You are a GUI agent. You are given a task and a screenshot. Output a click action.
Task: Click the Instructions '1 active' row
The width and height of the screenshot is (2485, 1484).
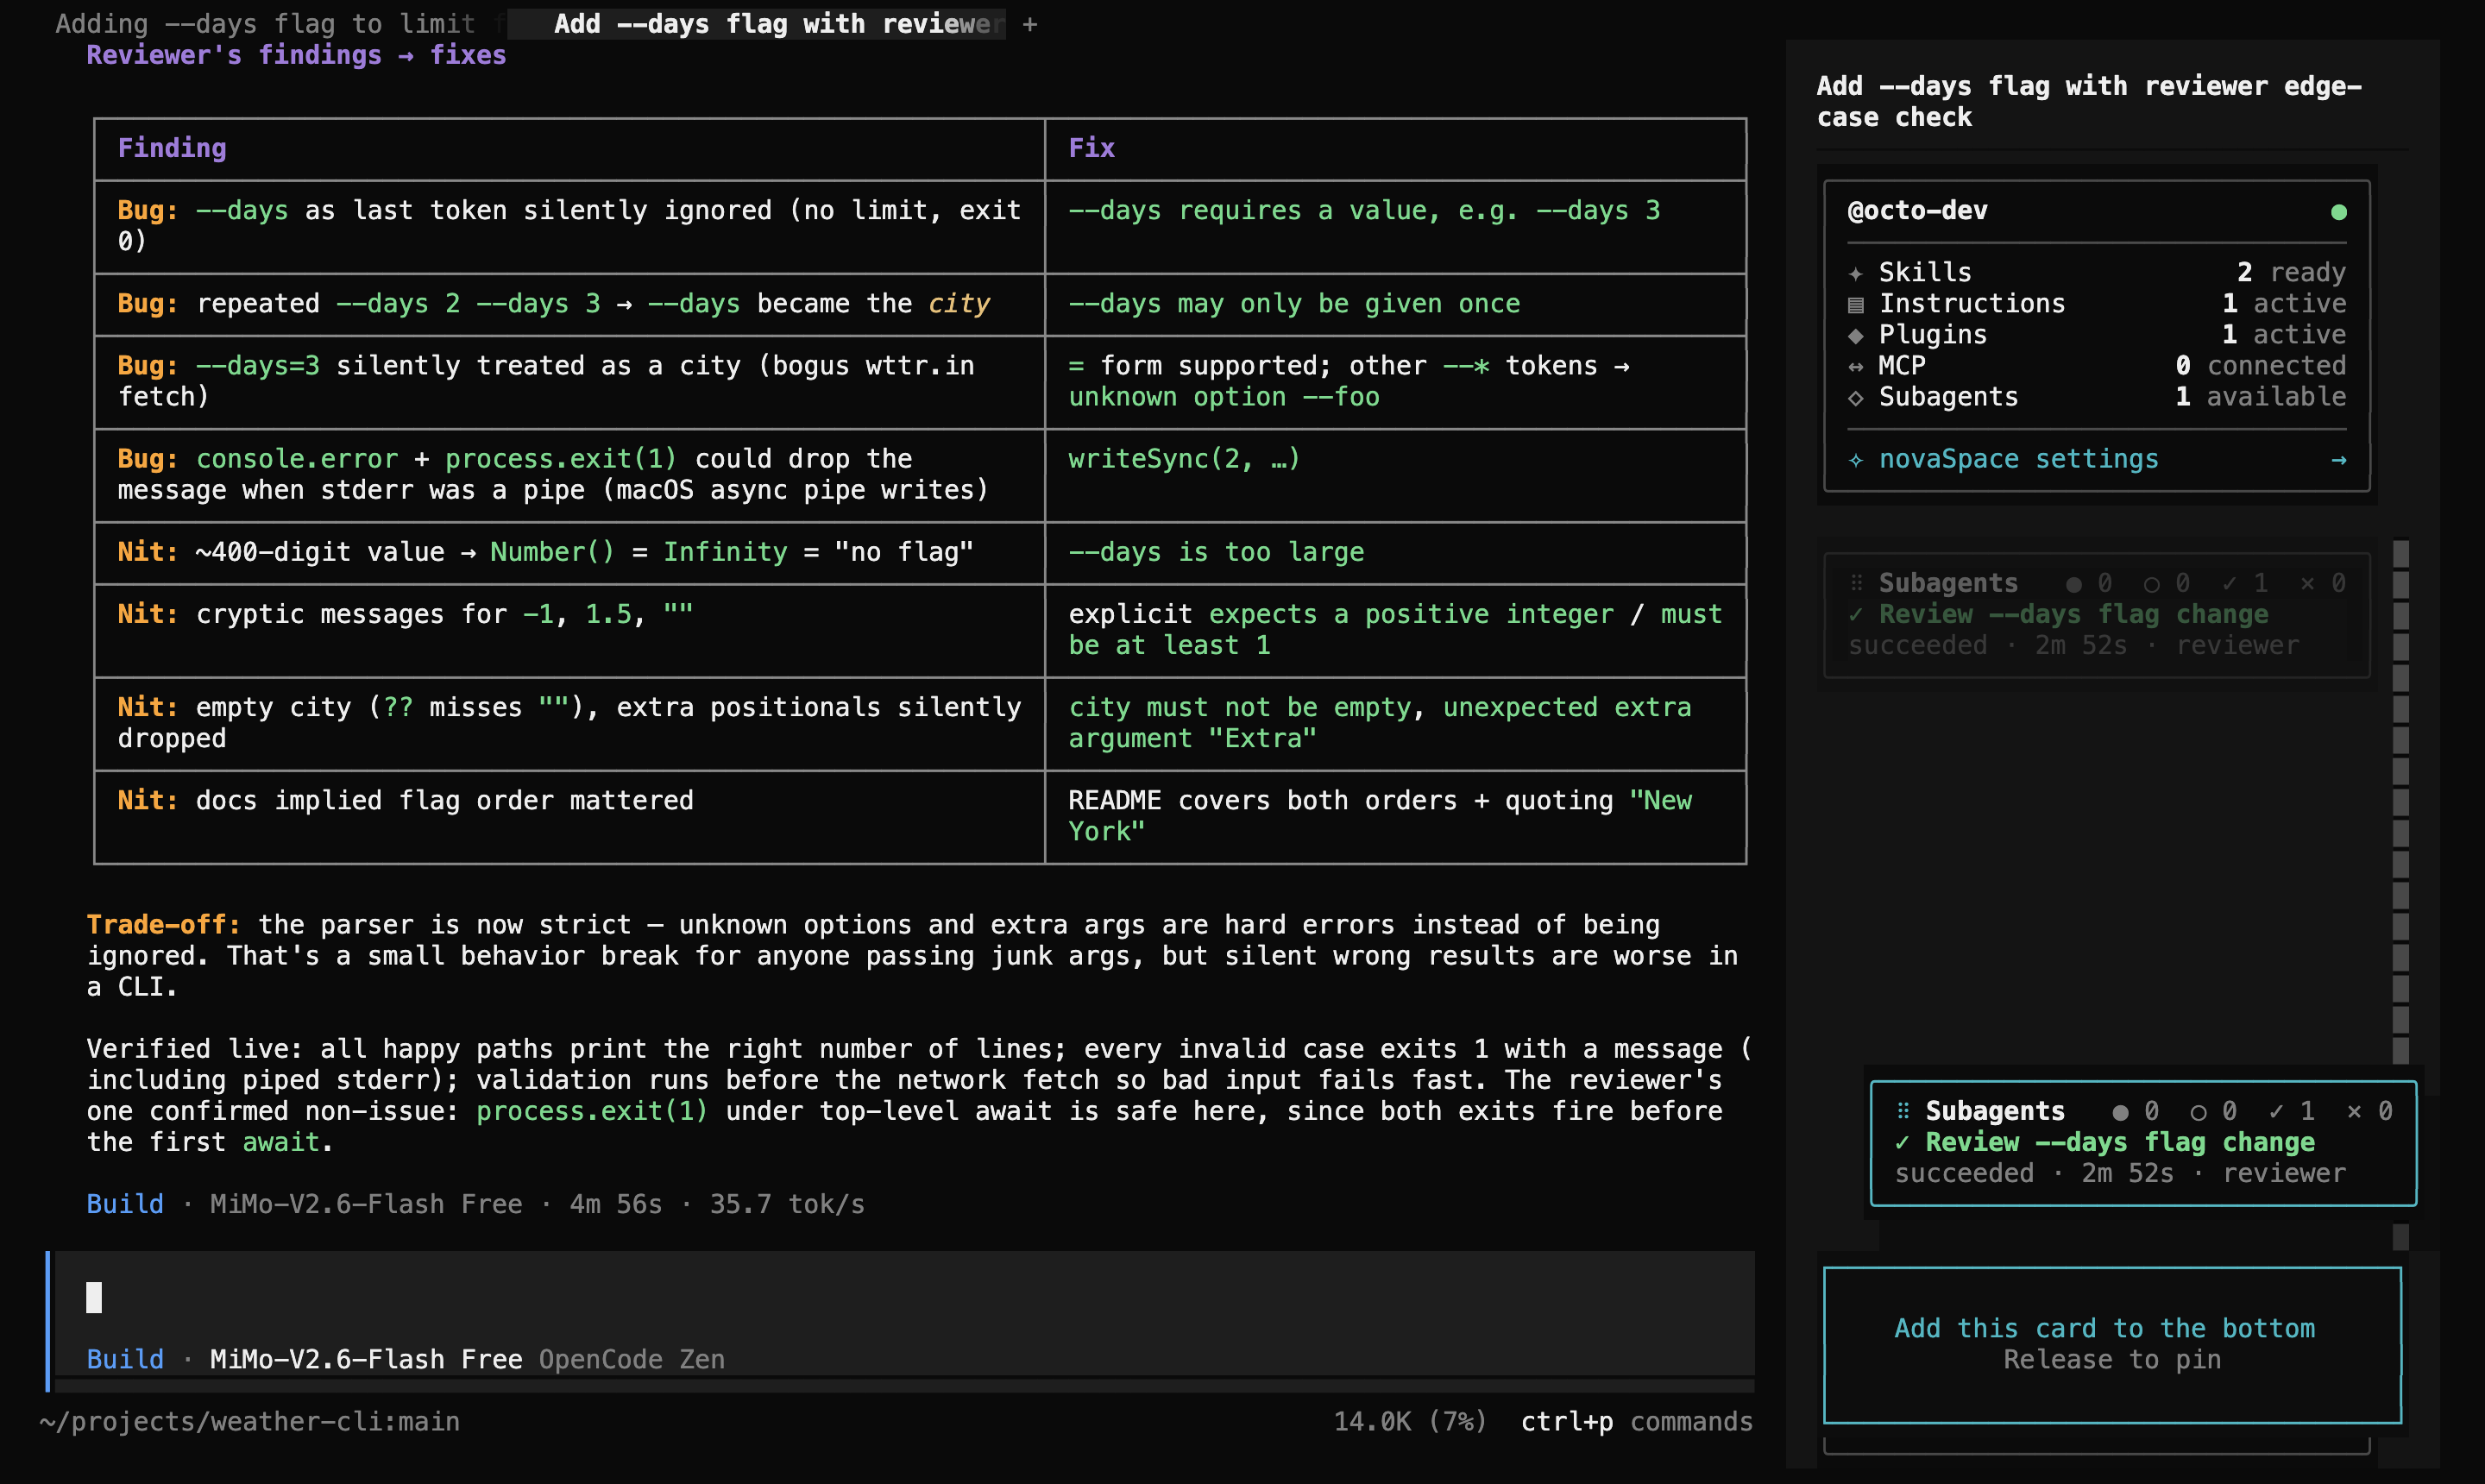pyautogui.click(x=2096, y=303)
